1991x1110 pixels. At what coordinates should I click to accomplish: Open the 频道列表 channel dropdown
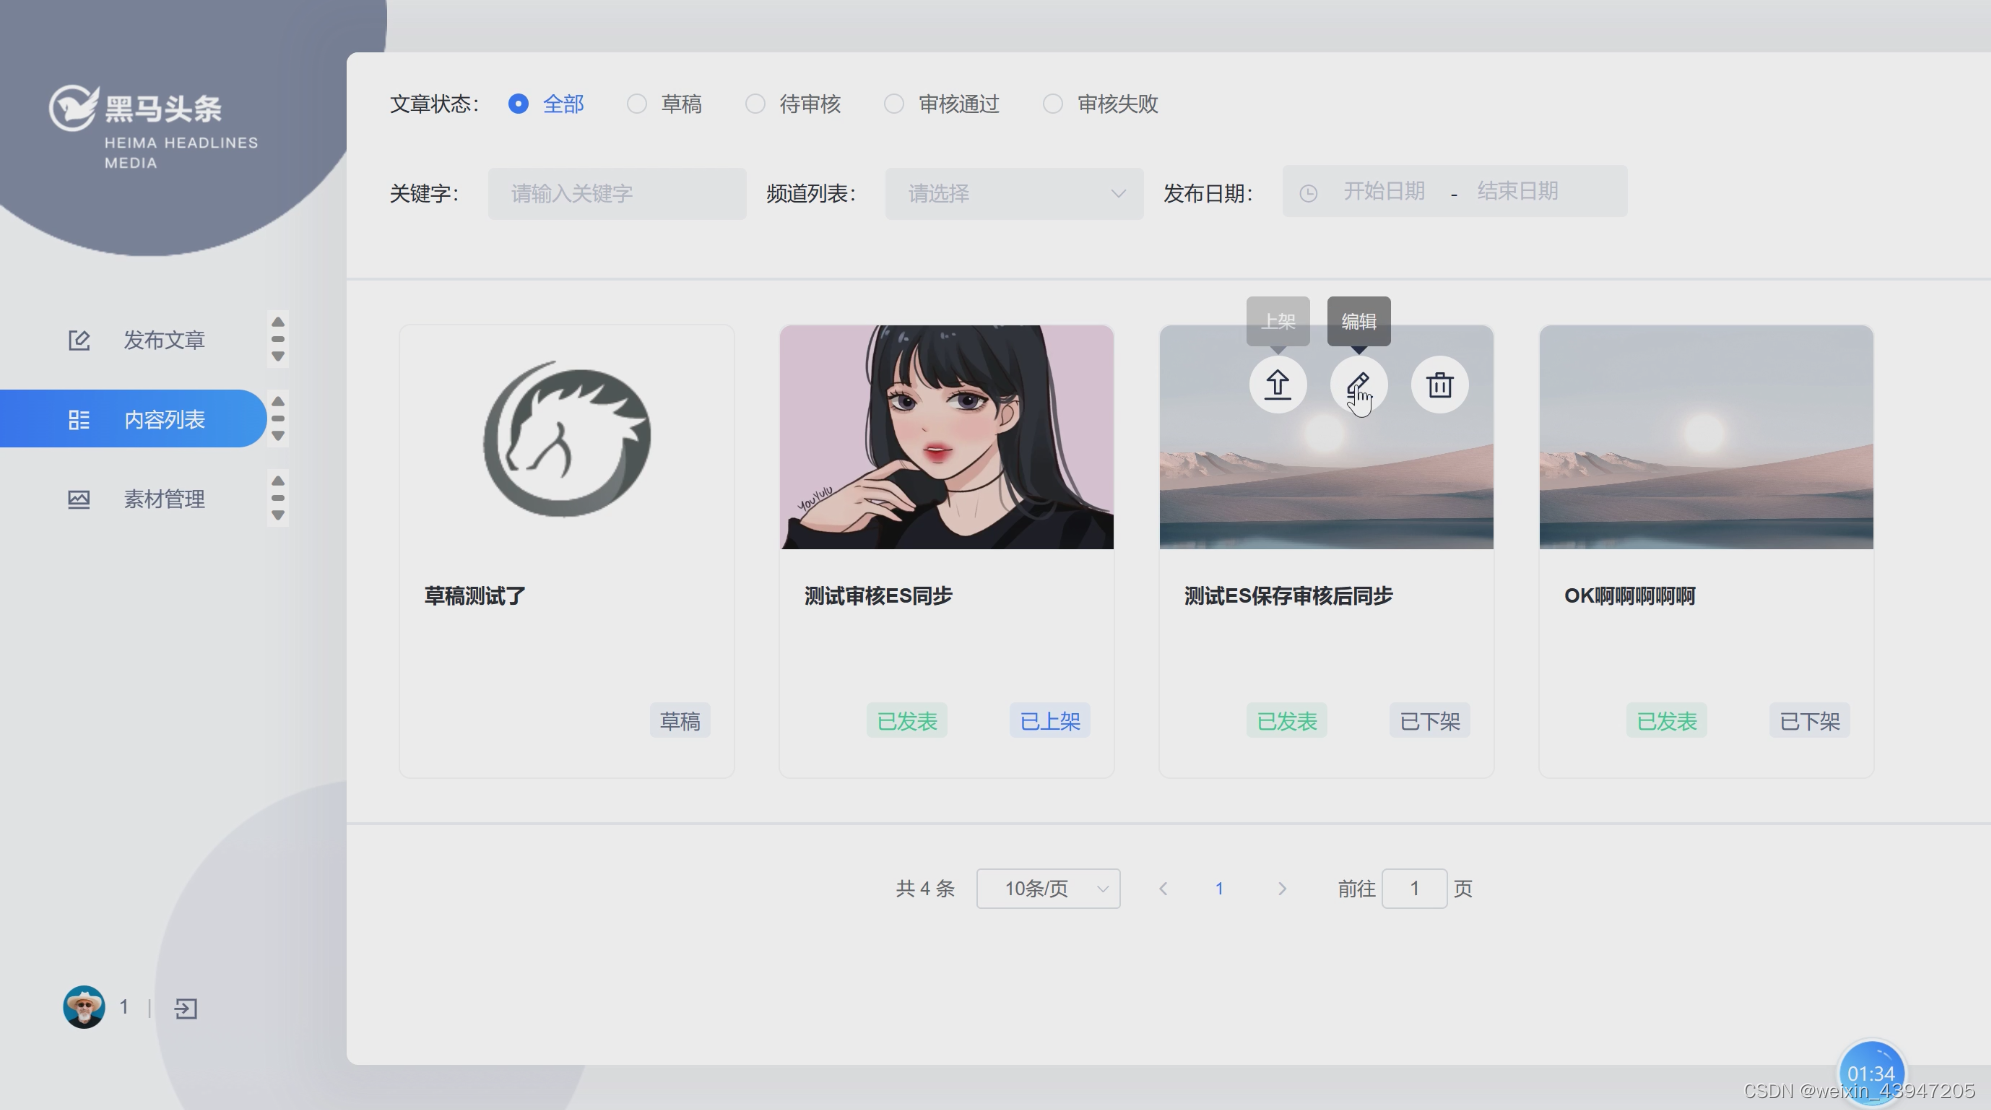click(1013, 194)
